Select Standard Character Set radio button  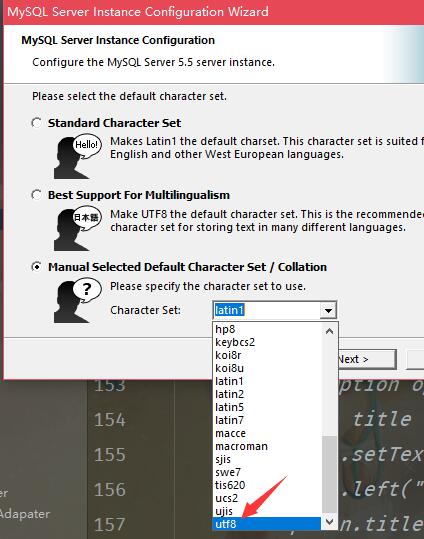[36, 123]
